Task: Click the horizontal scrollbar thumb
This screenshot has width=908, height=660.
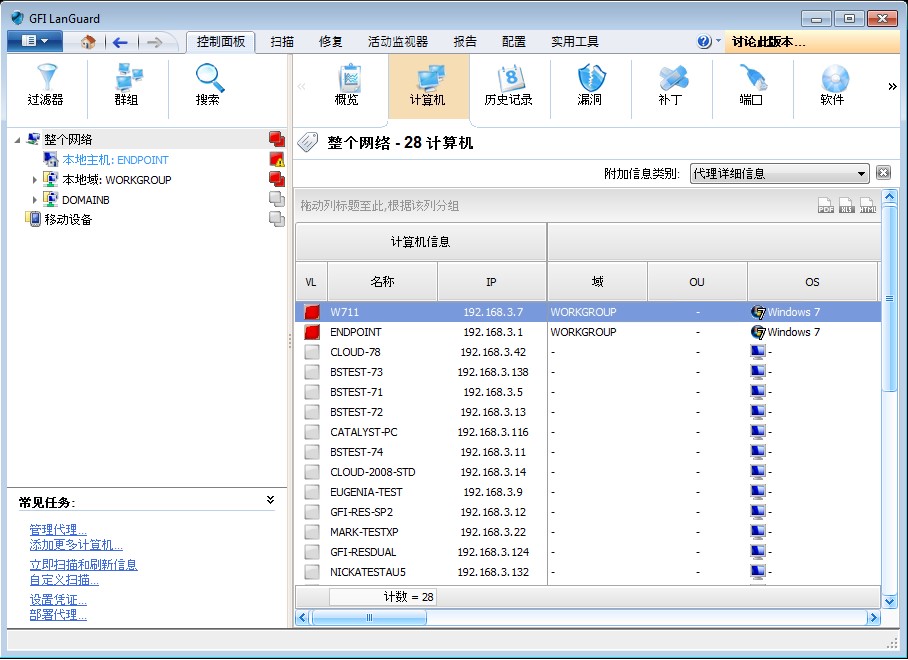Action: 369,618
